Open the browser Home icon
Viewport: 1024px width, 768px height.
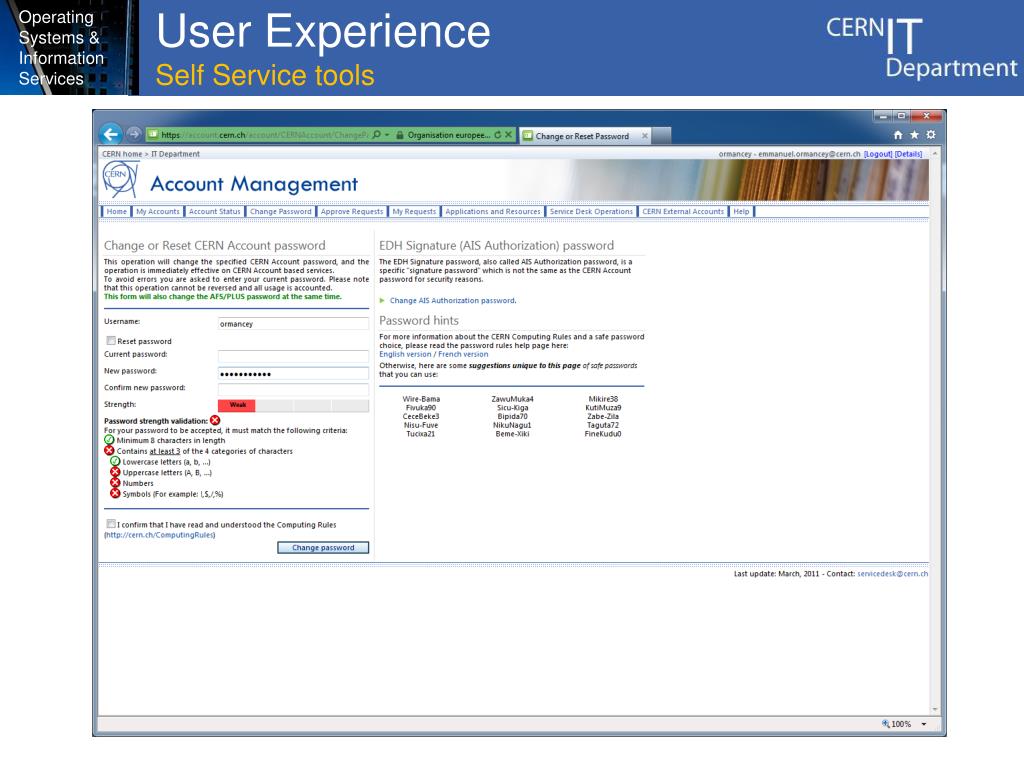tap(898, 135)
